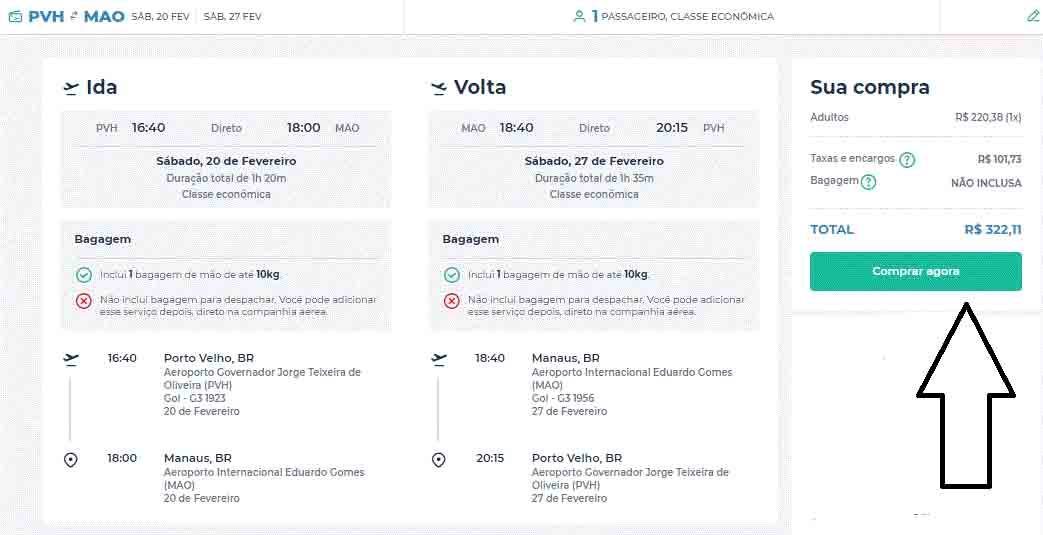Click the passenger icon in the header
This screenshot has width=1043, height=535.
click(579, 16)
